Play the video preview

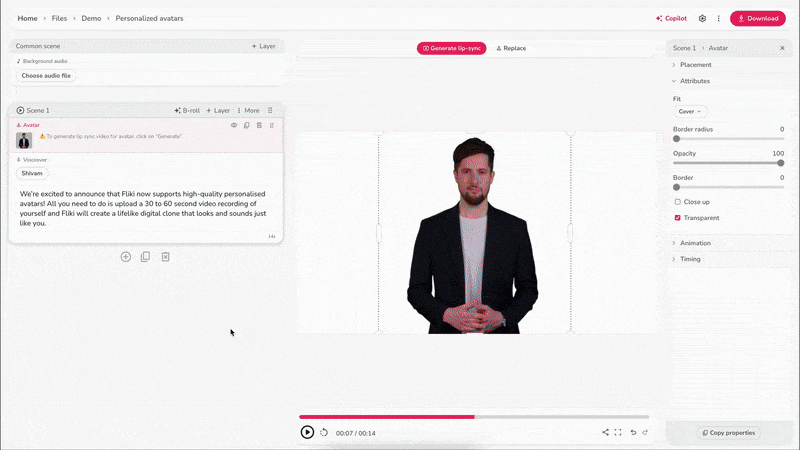pos(307,432)
